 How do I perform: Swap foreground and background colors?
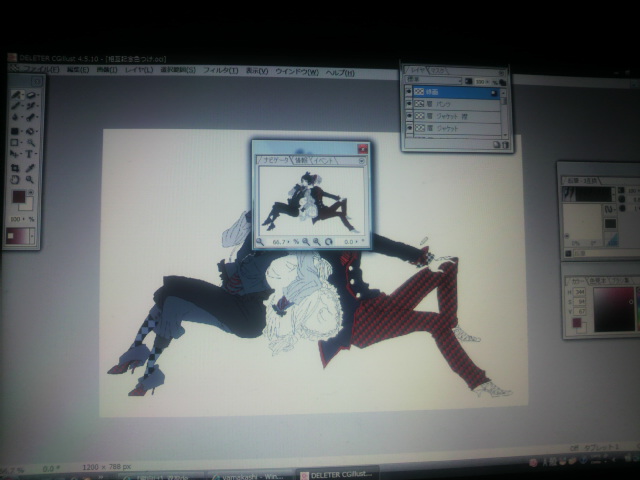click(31, 192)
